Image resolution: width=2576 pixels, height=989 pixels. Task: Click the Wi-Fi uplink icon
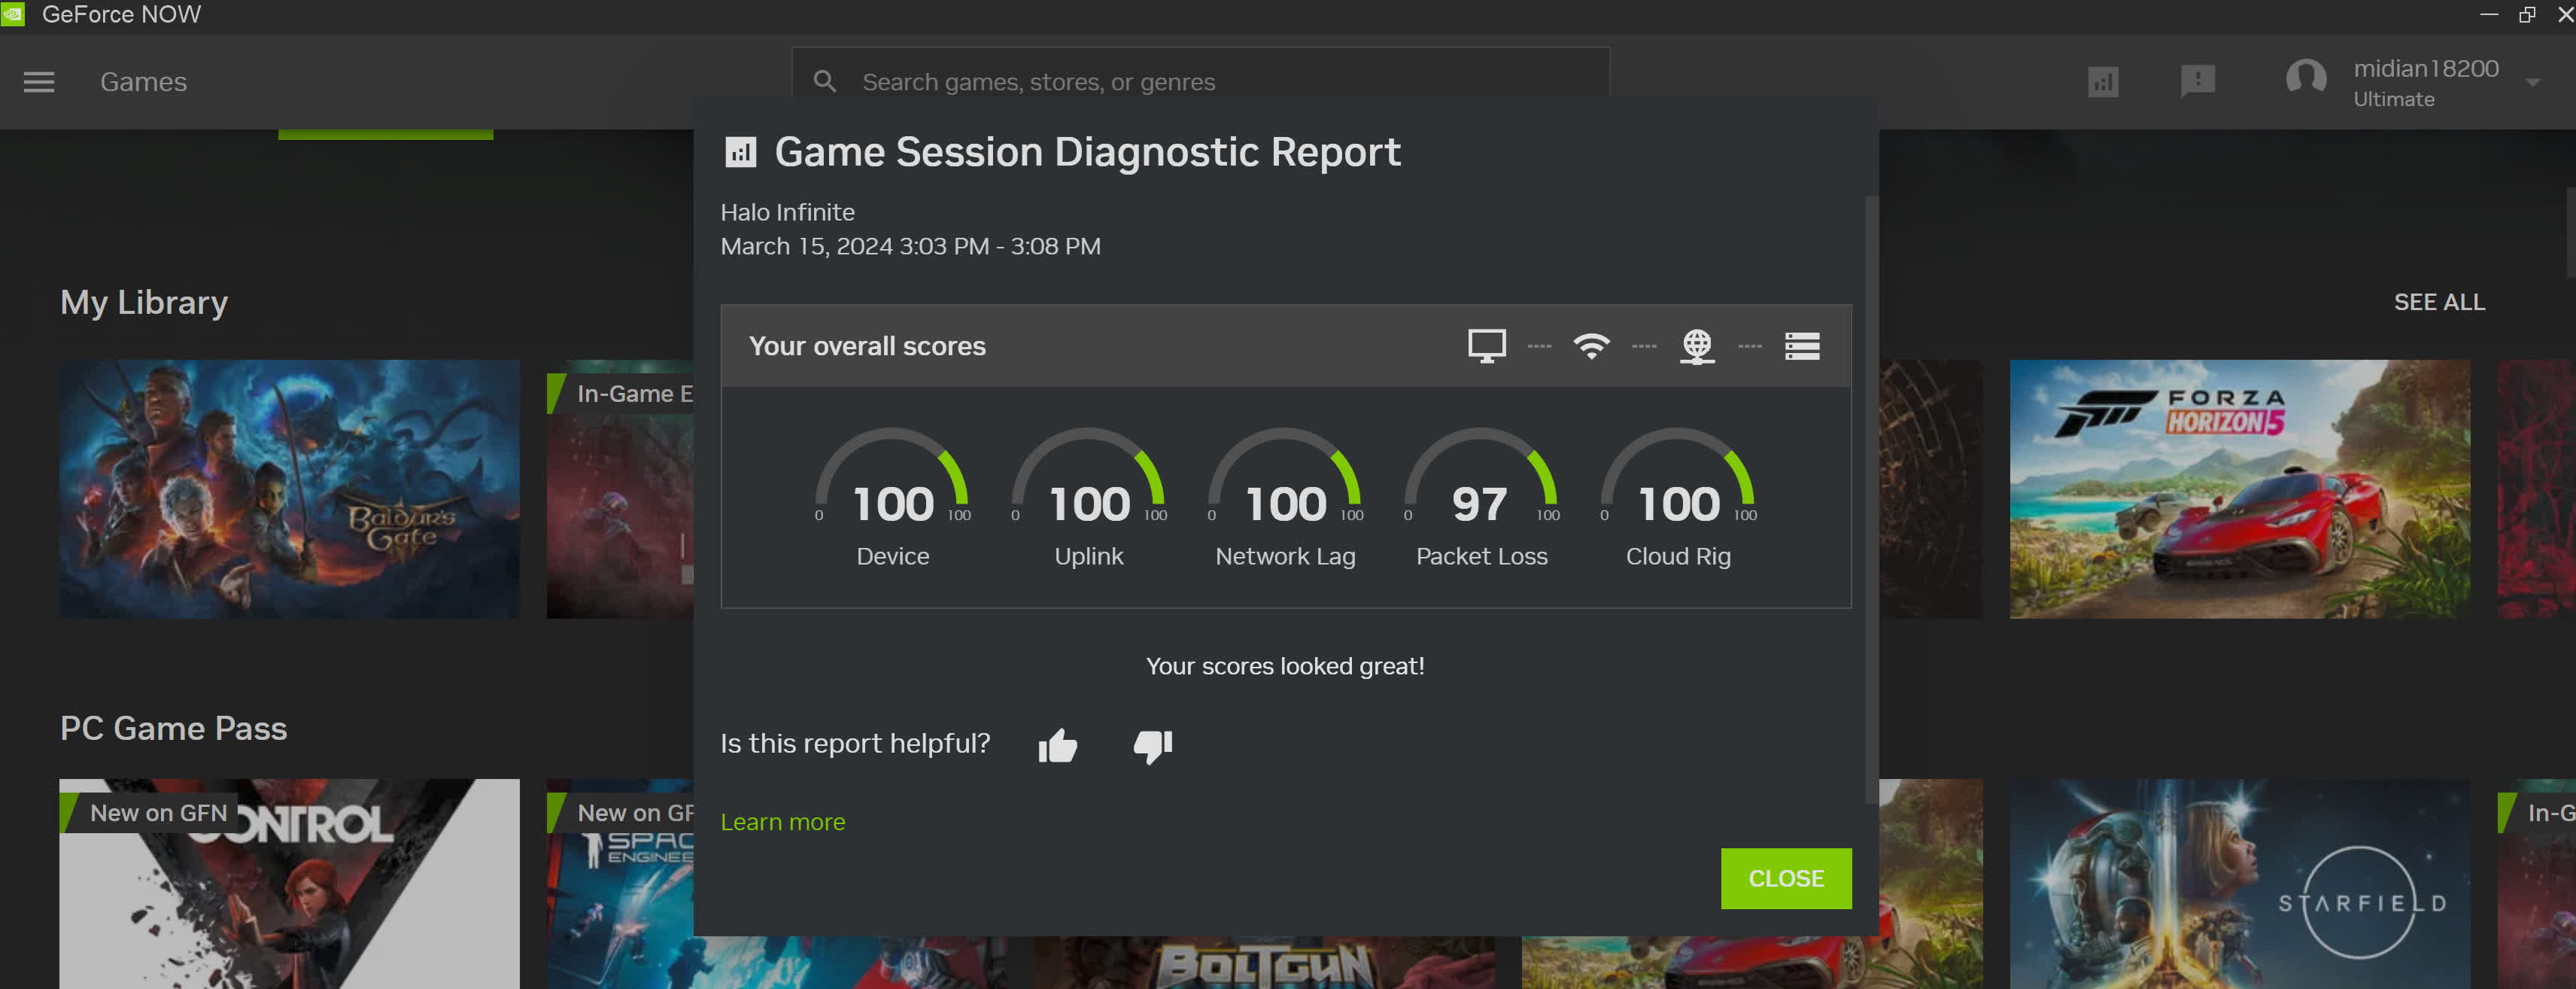point(1591,346)
